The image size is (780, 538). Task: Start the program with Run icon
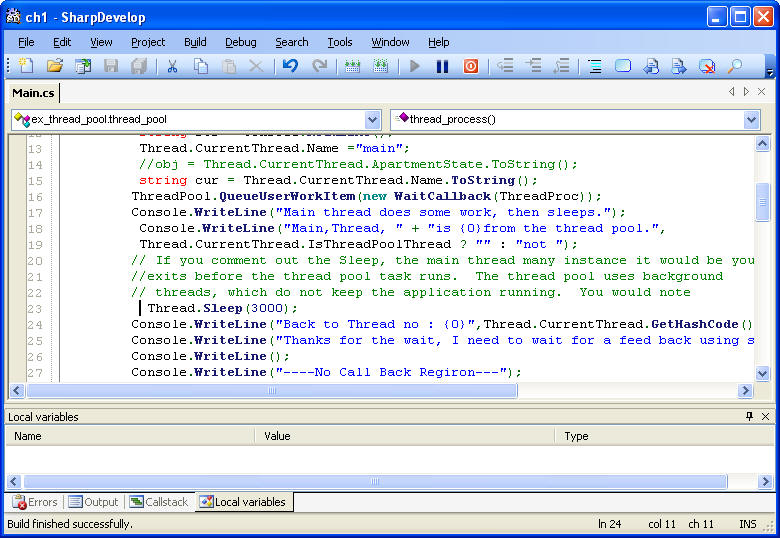415,66
